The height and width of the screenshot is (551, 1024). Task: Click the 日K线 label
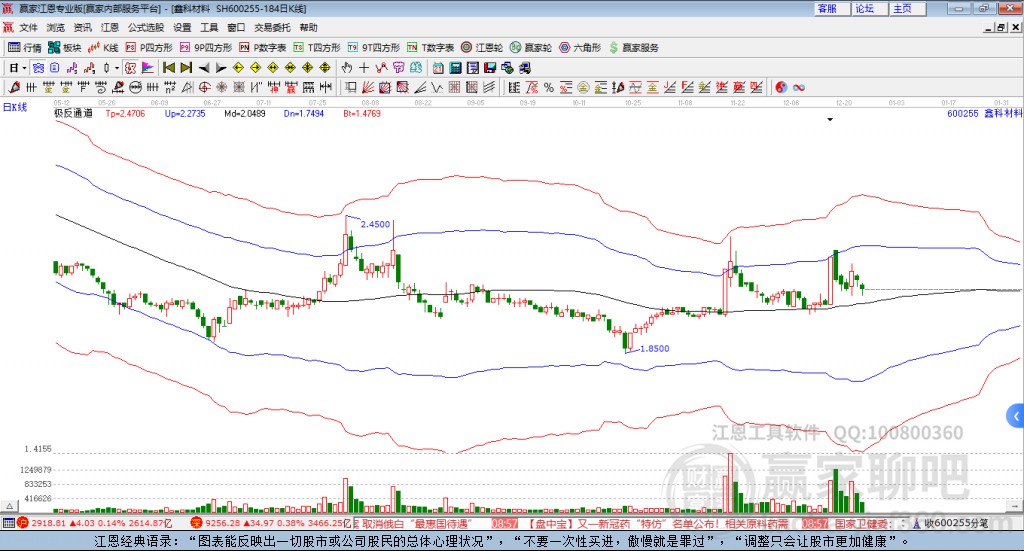[x=14, y=108]
